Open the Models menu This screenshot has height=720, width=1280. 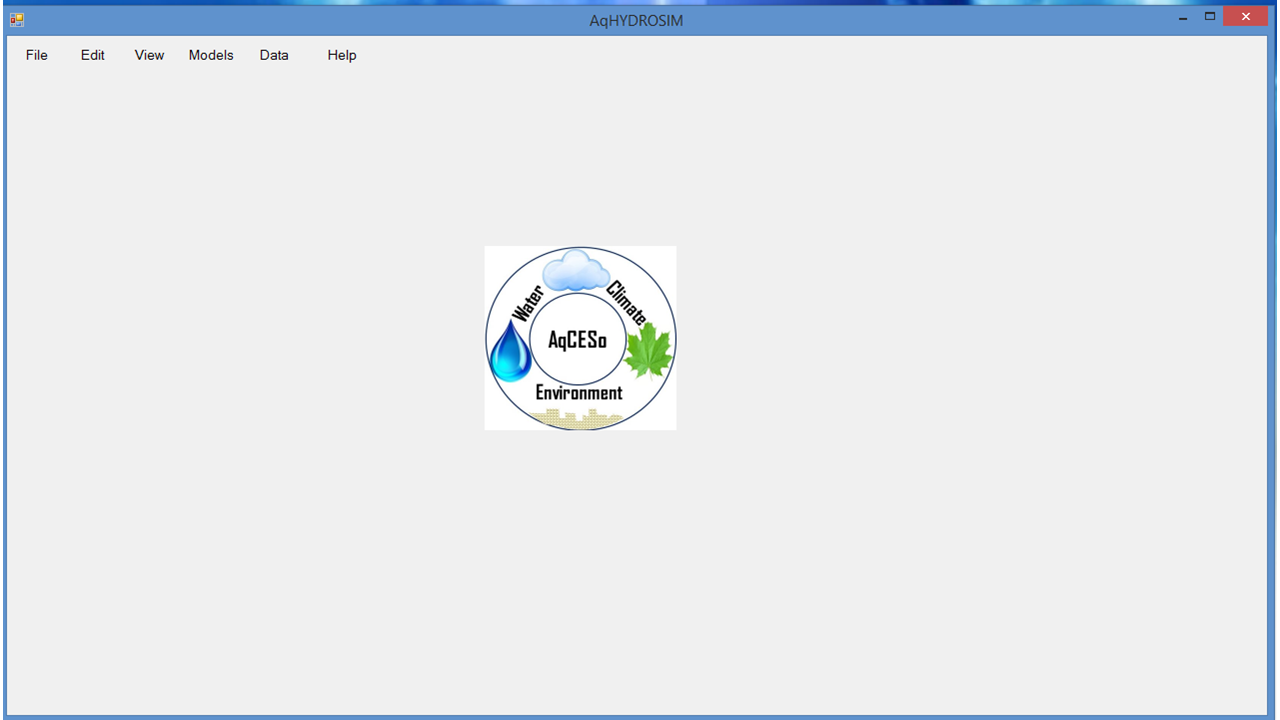point(211,55)
